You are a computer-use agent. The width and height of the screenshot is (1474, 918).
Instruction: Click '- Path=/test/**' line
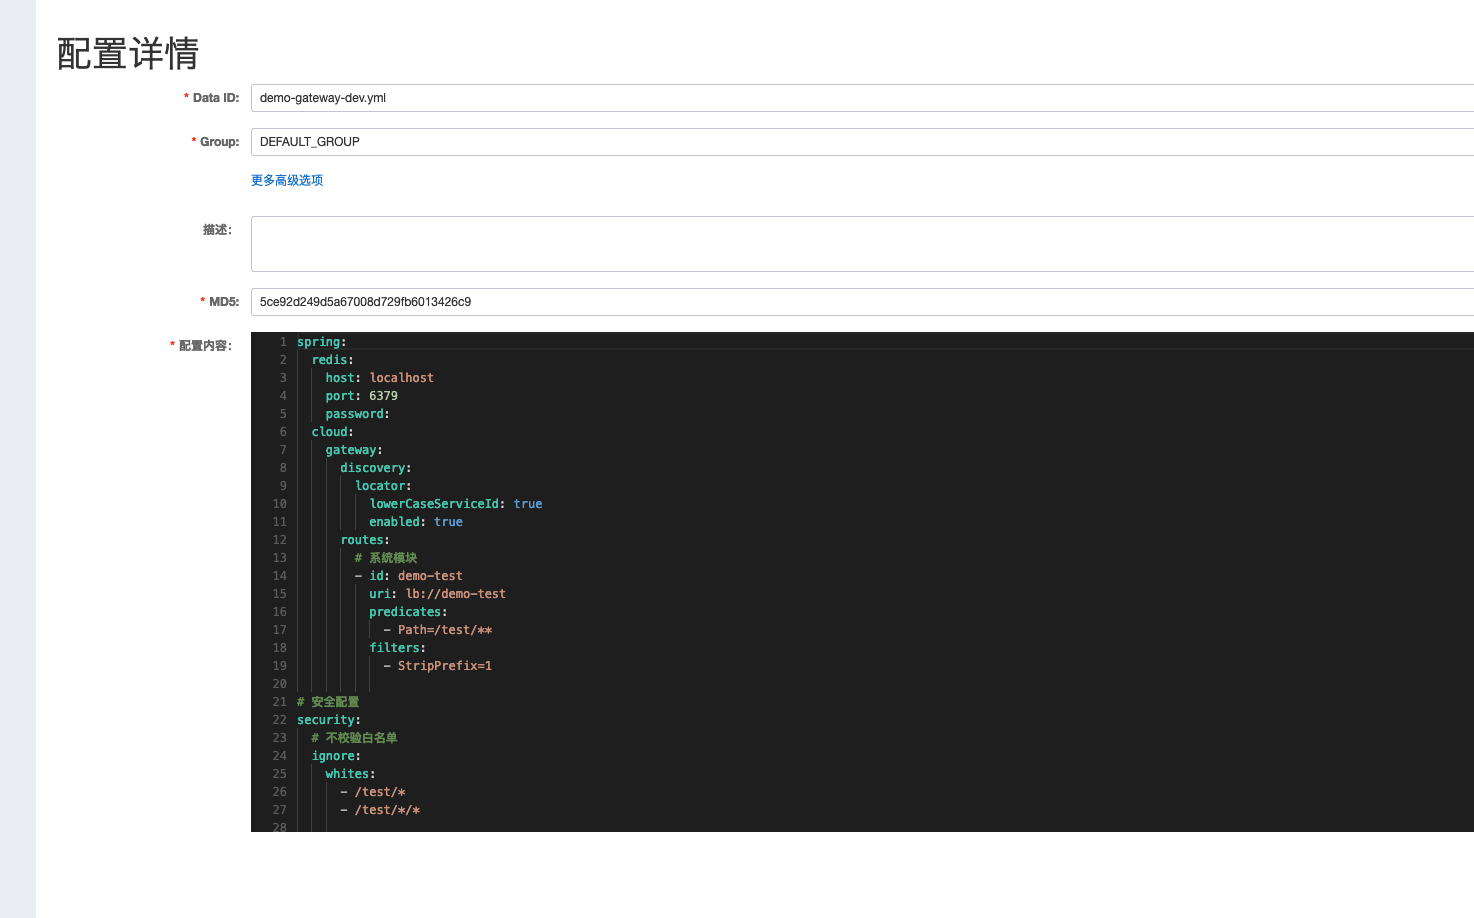tap(438, 630)
